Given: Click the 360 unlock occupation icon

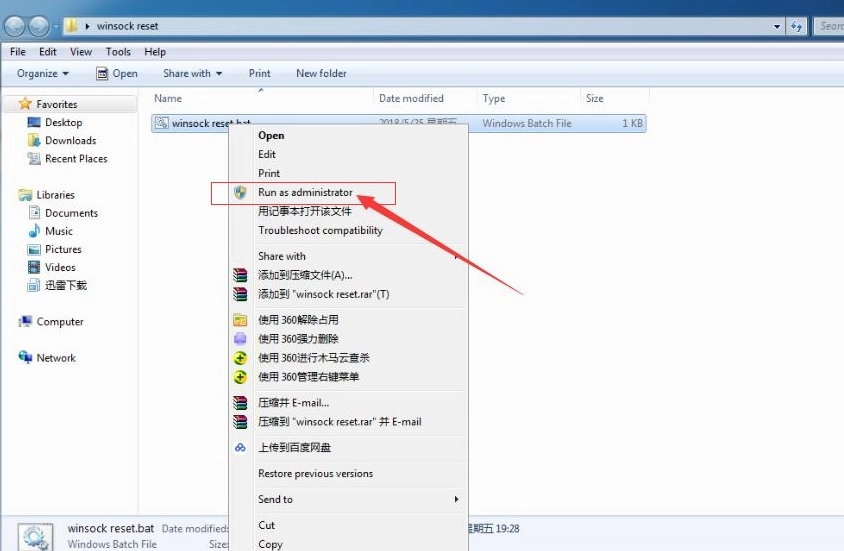Looking at the screenshot, I should (x=240, y=320).
